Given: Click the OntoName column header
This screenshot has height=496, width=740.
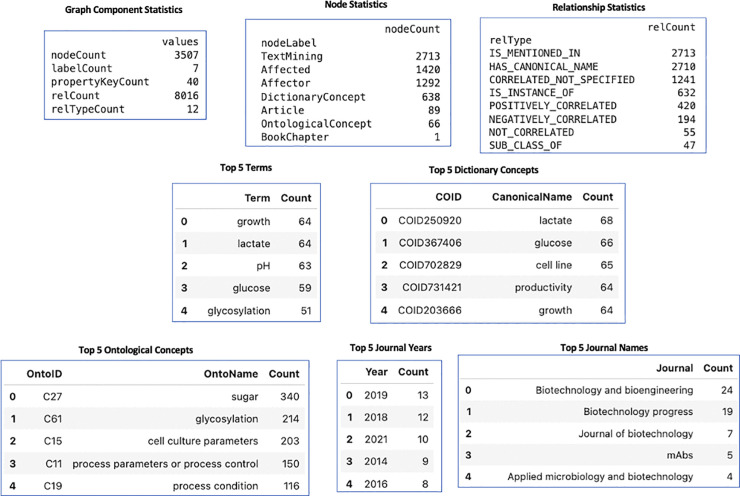Looking at the screenshot, I should tap(231, 374).
